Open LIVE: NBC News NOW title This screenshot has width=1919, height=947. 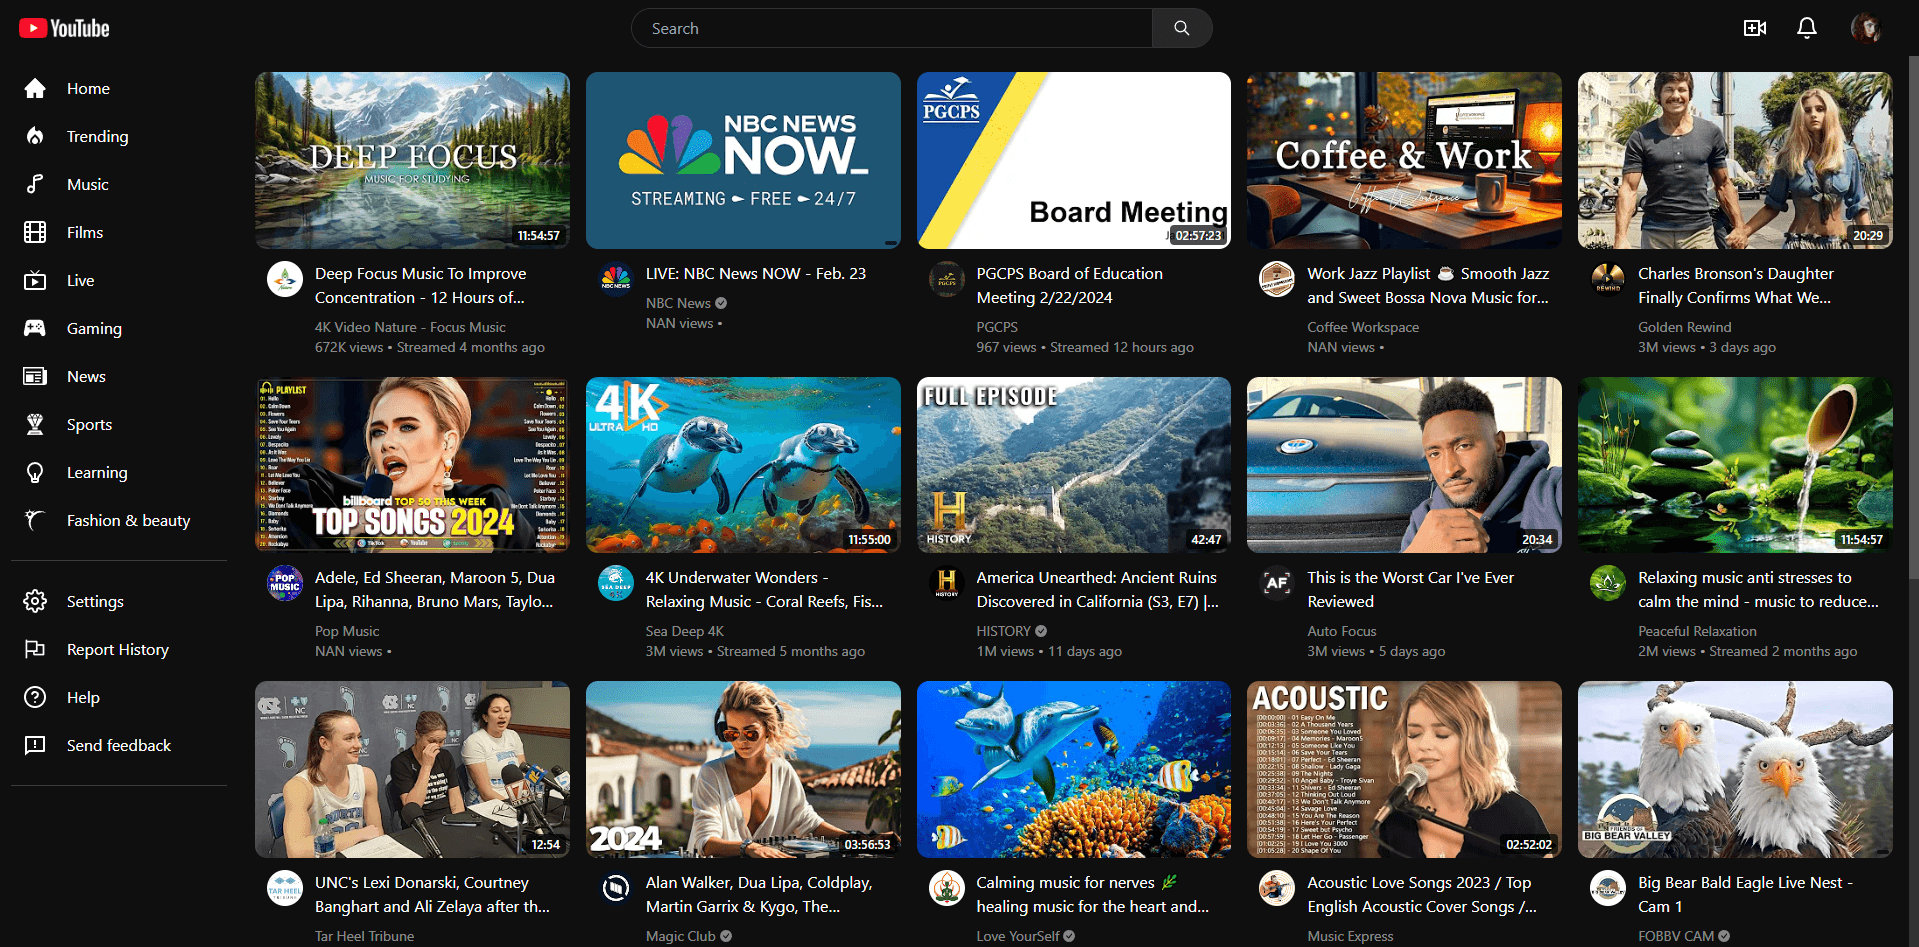pos(756,273)
